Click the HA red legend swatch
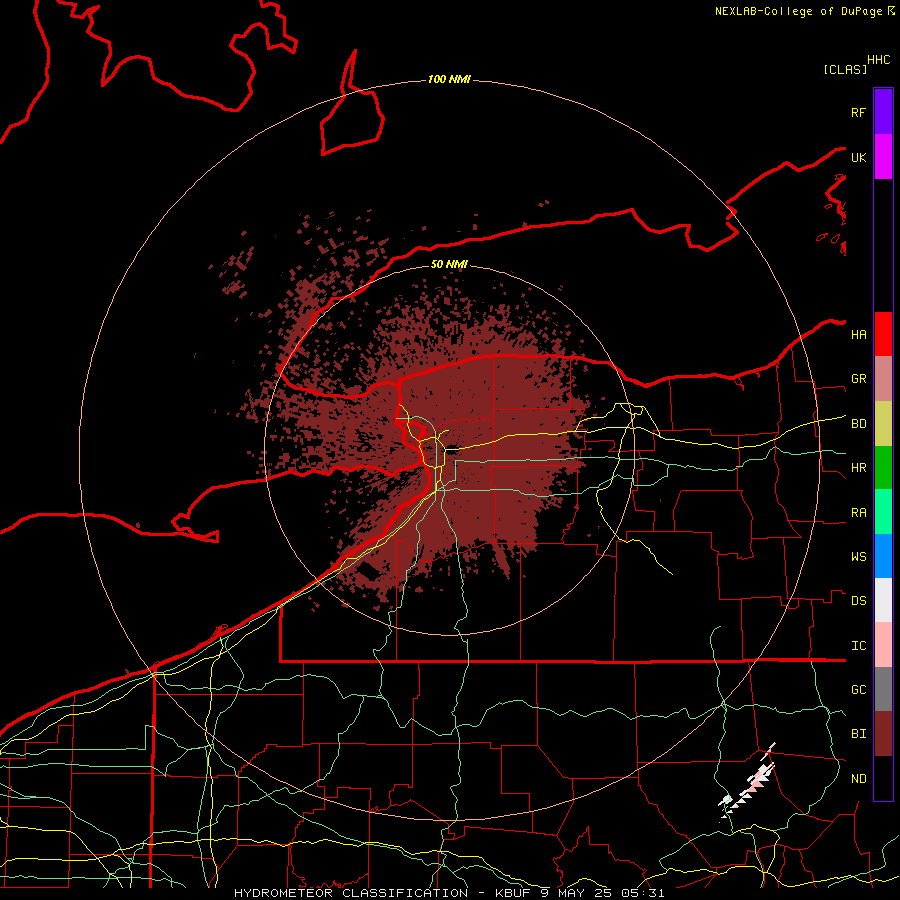This screenshot has width=900, height=900. (x=883, y=334)
